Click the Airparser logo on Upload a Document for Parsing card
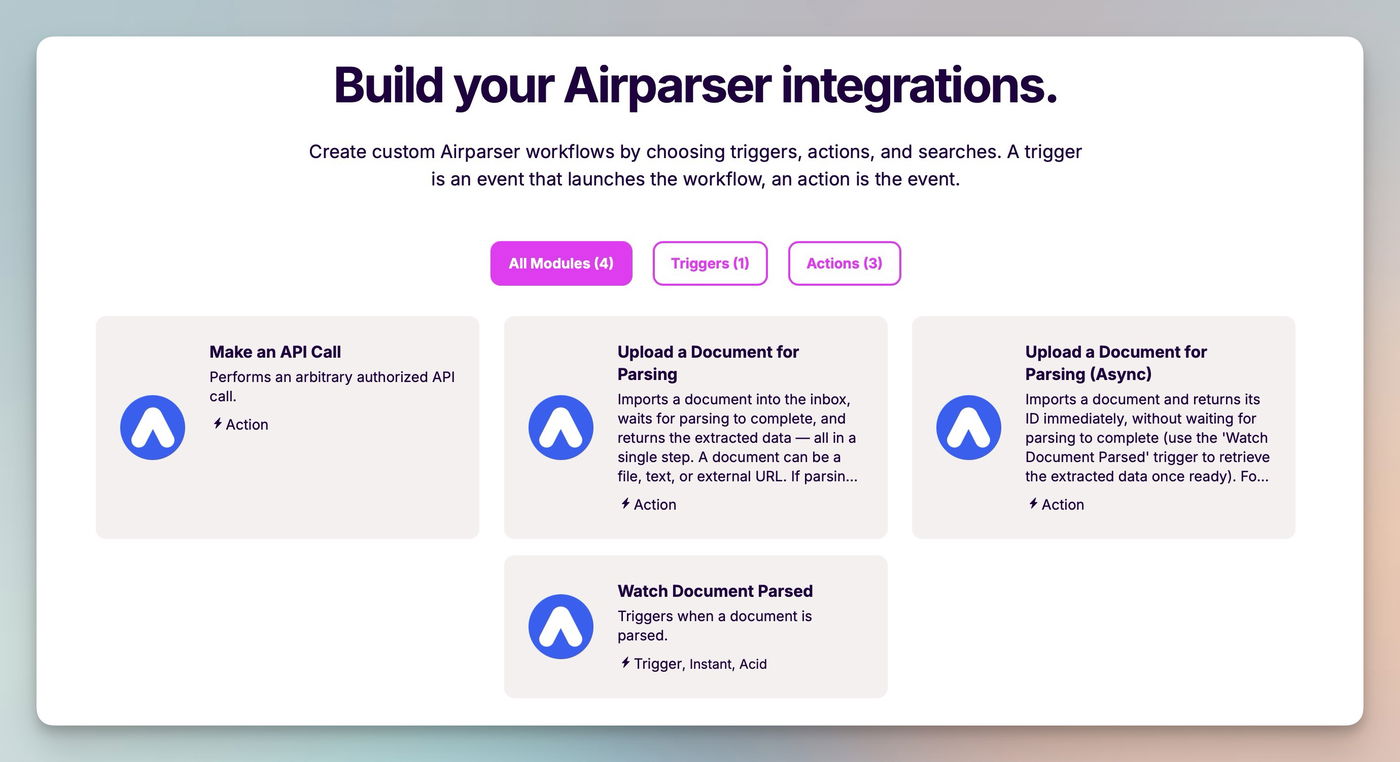 point(561,427)
